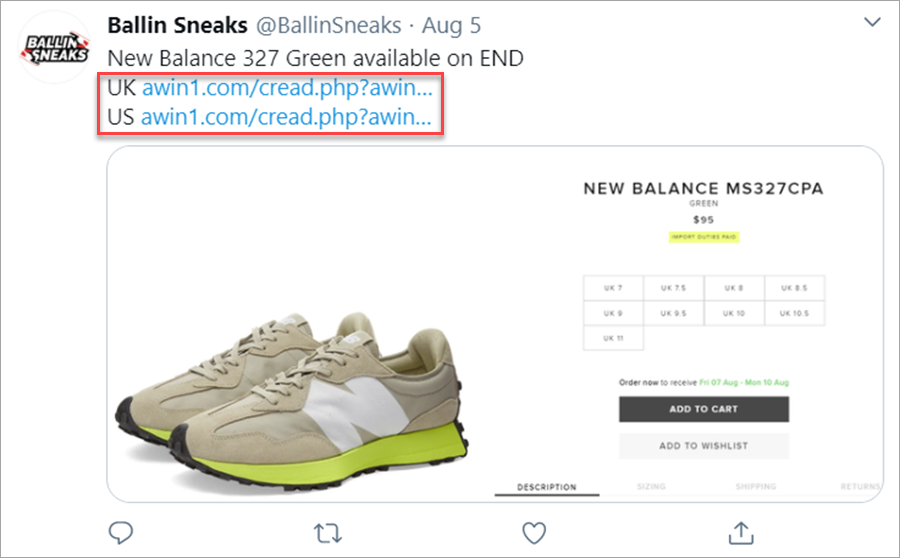Screen dimensions: 900x558
Task: Open the share tweet icon
Action: click(x=741, y=531)
